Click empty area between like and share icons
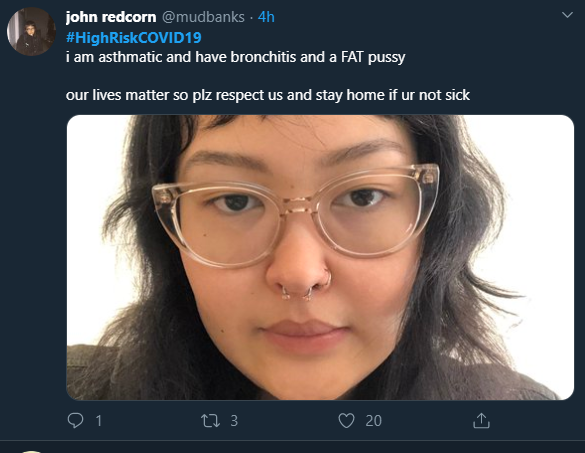 pos(427,421)
